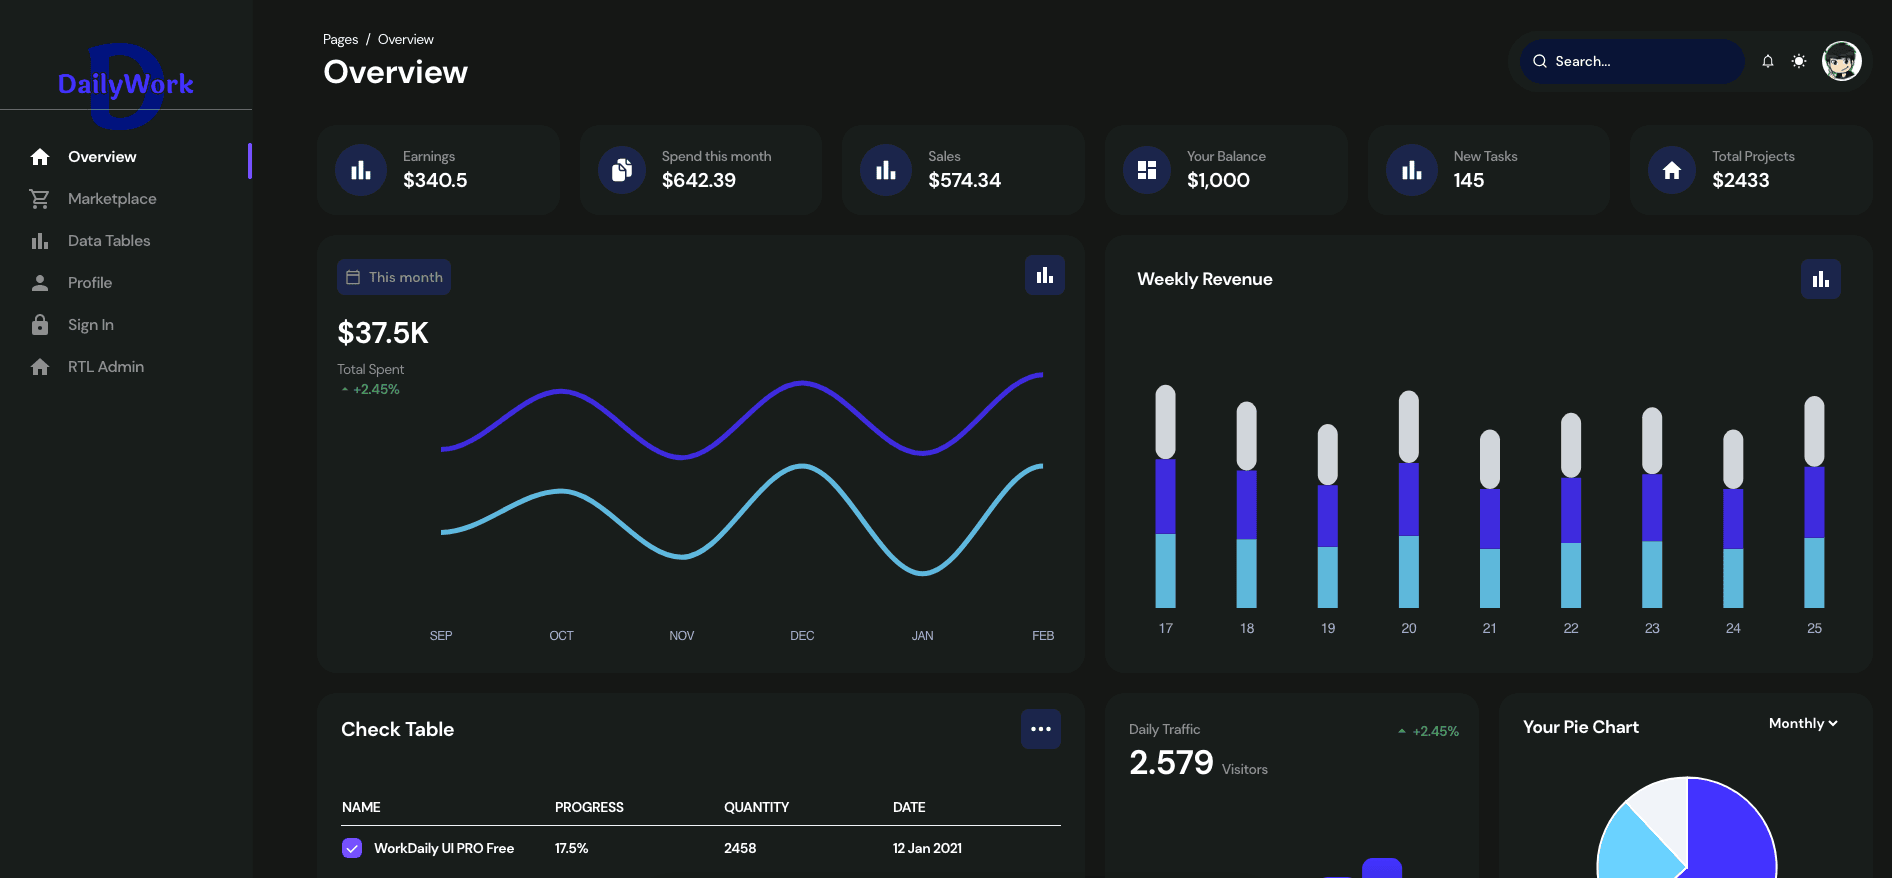Viewport: 1892px width, 878px height.
Task: Click the QUANTITY column header
Action: [x=756, y=807]
